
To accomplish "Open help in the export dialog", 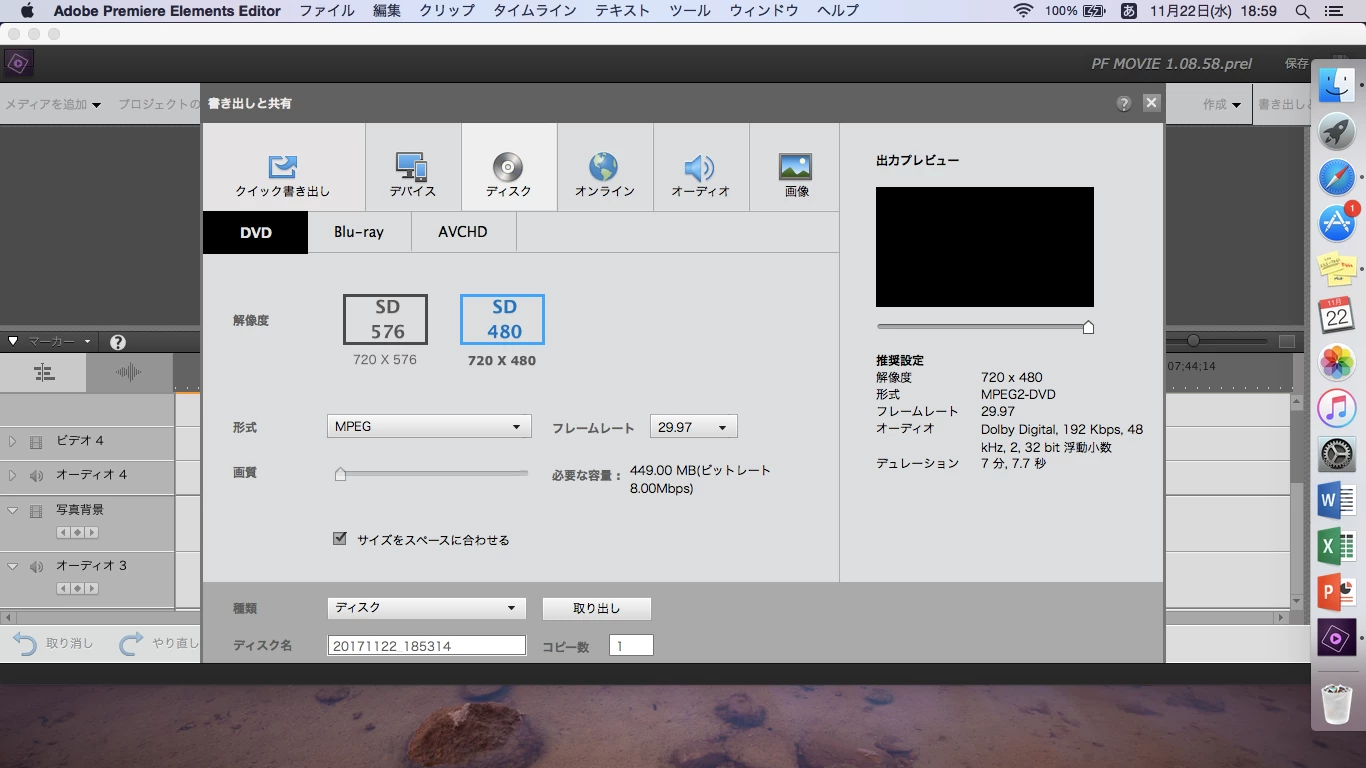I will click(x=1124, y=103).
